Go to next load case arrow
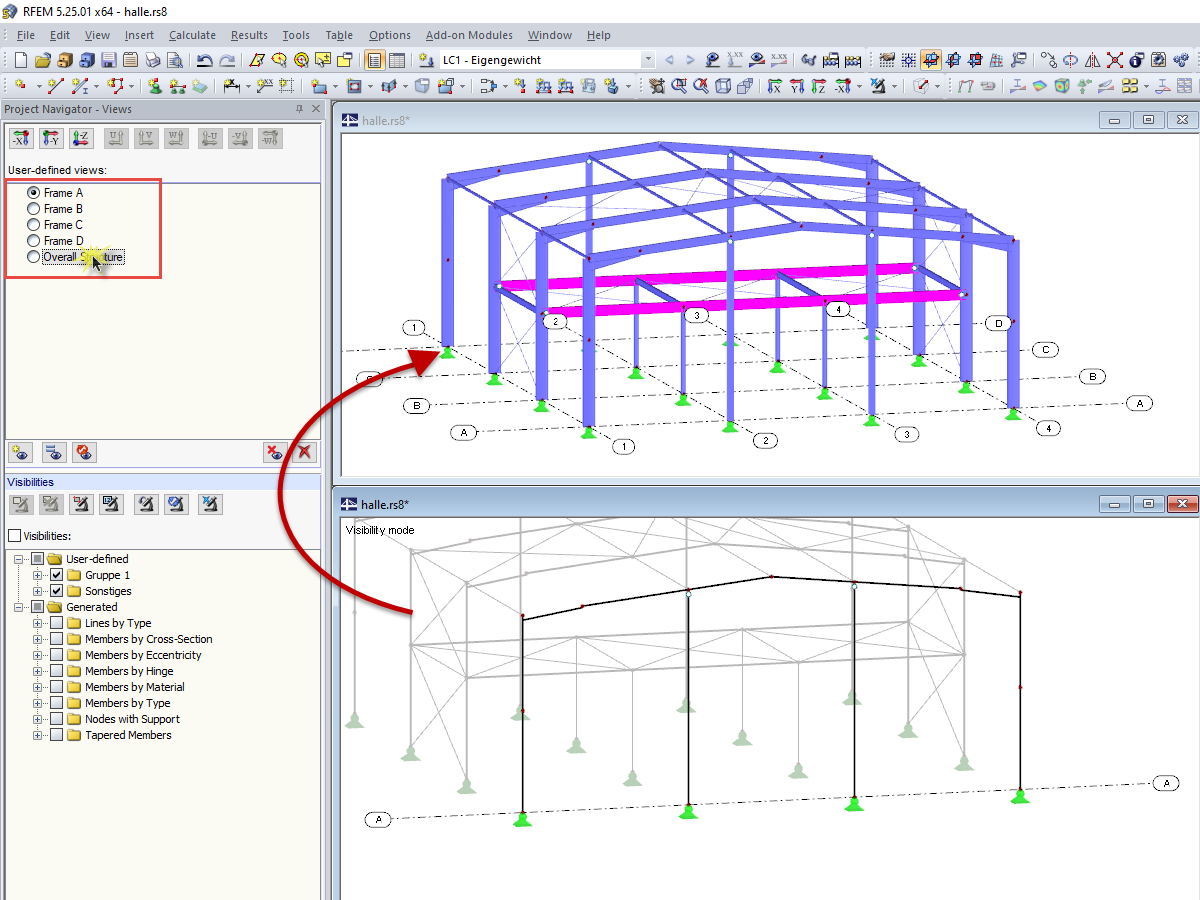The image size is (1200, 900). point(690,60)
